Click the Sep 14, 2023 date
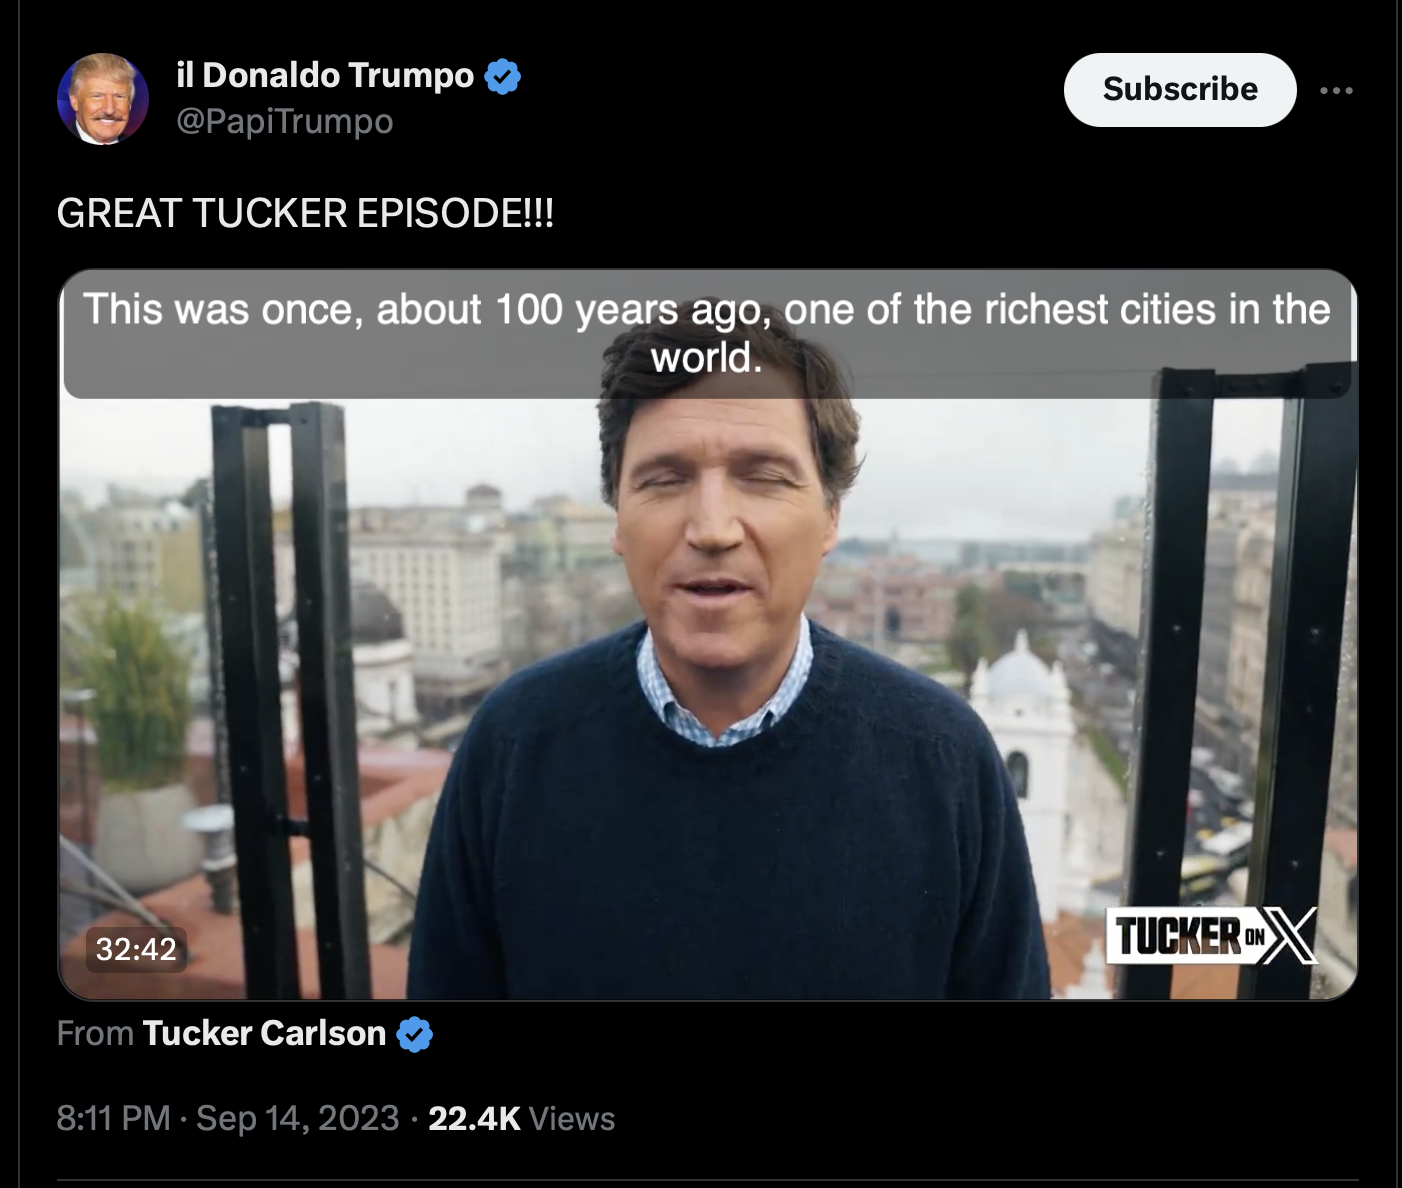Screen dimensions: 1402x1188 pos(298,1118)
